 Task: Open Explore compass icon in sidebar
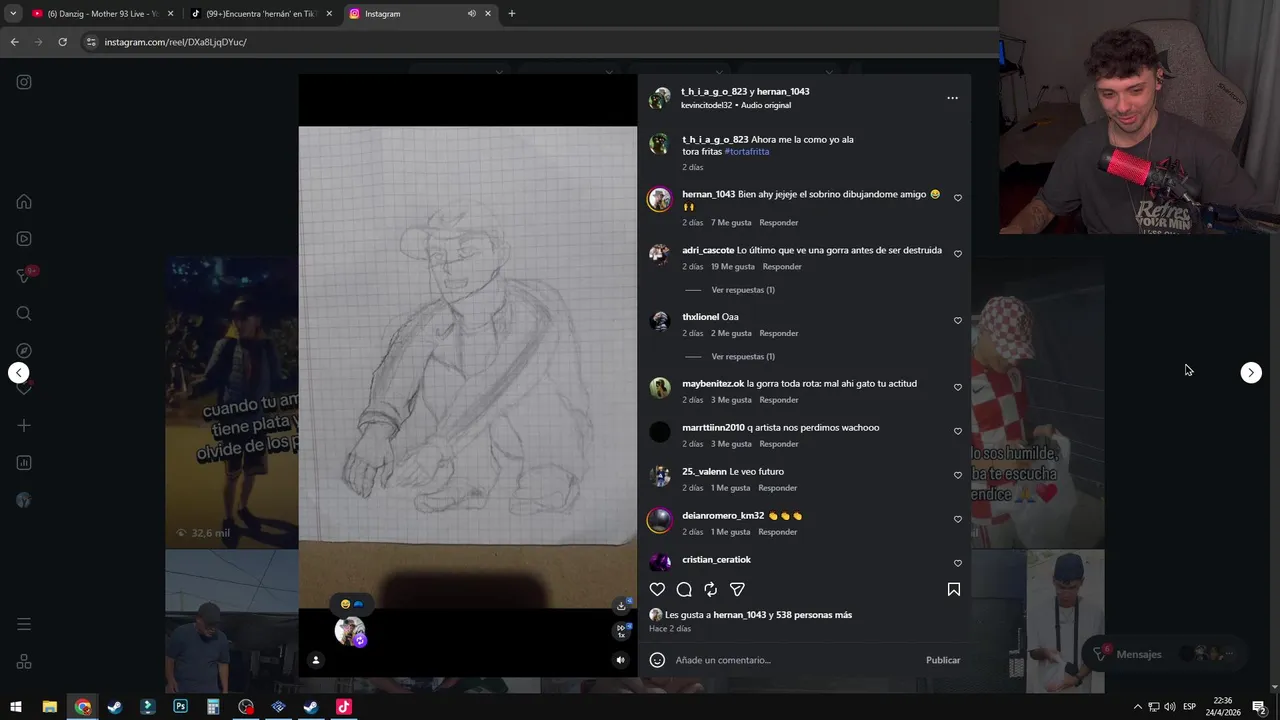pyautogui.click(x=24, y=351)
